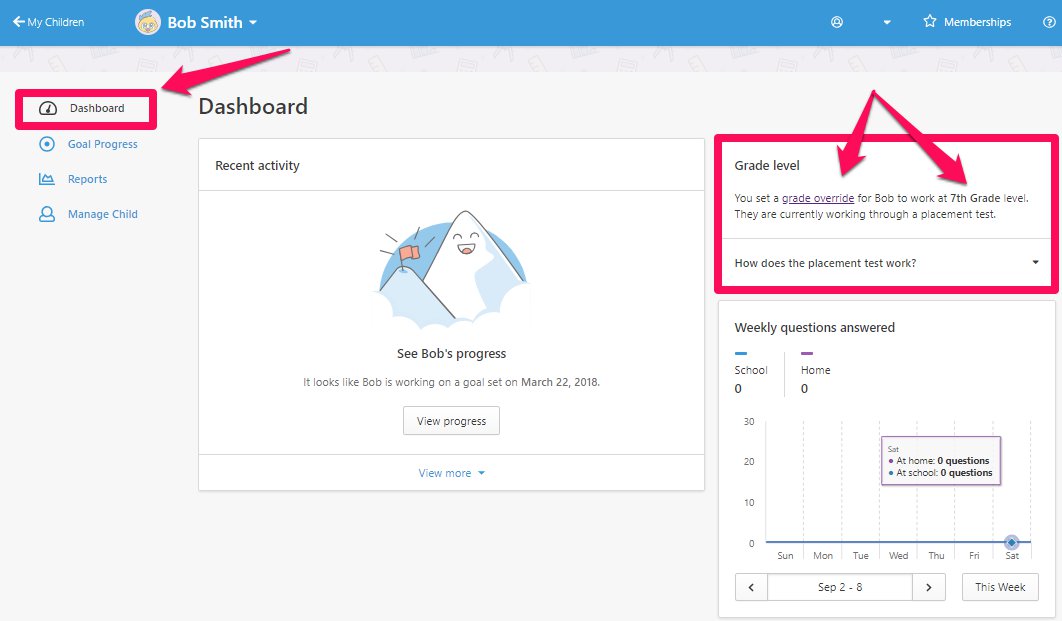This screenshot has width=1062, height=621.
Task: Click the See Bob's progress heading
Action: [451, 354]
